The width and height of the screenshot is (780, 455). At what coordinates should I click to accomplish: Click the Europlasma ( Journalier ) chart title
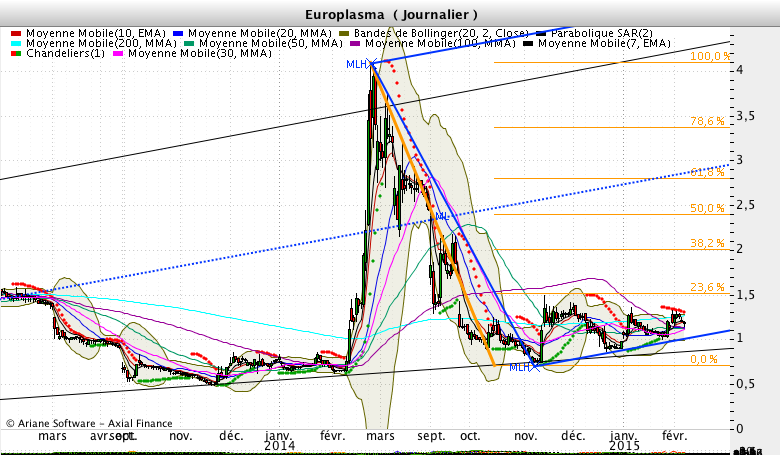pyautogui.click(x=391, y=15)
